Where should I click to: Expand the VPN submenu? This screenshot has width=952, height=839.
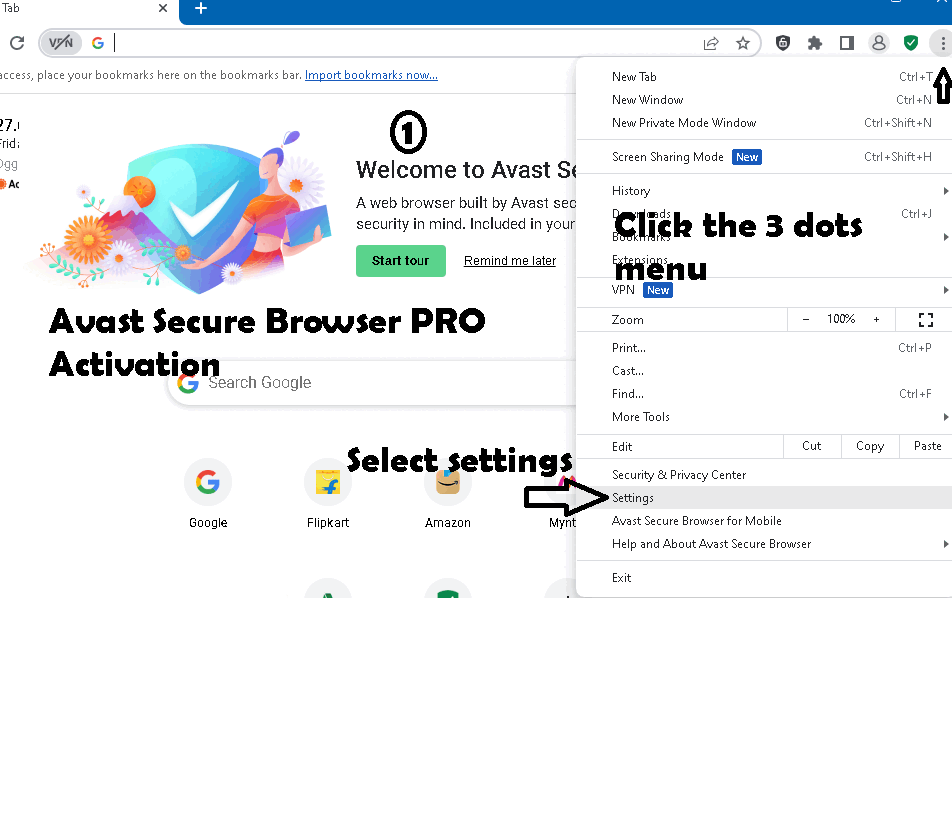[622, 290]
